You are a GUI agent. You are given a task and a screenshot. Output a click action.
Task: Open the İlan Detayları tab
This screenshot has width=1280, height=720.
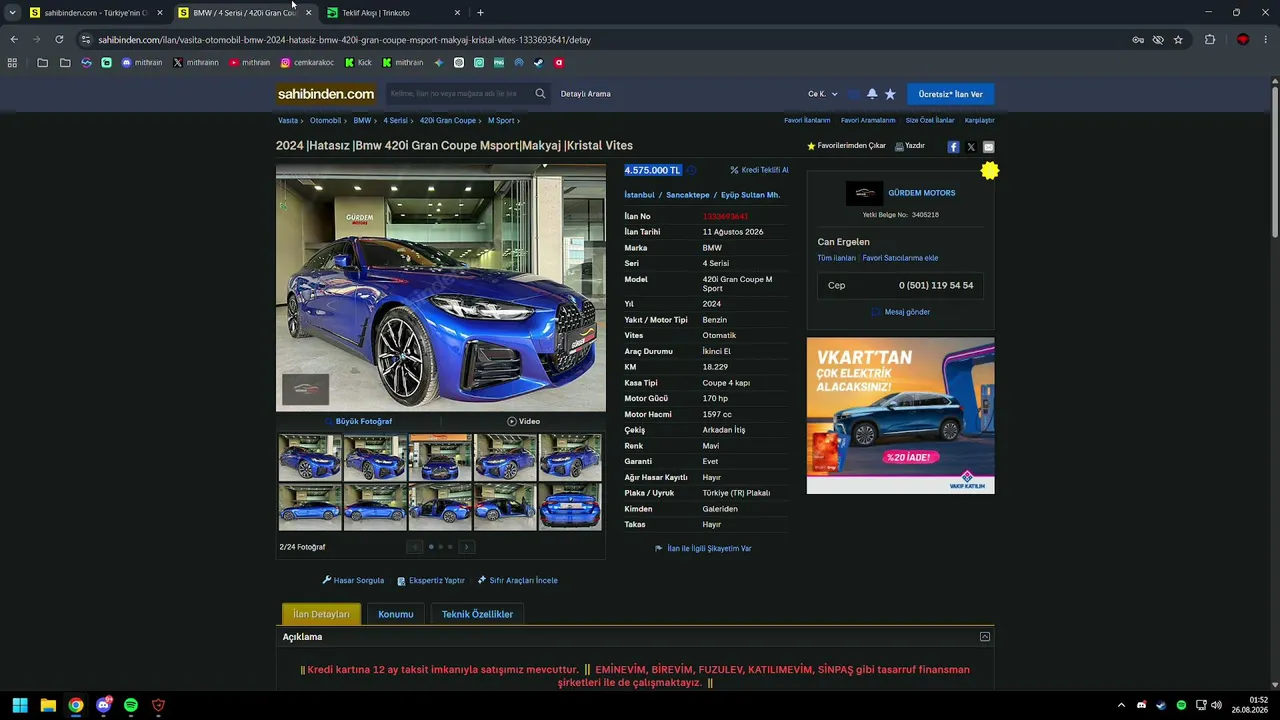coord(321,614)
